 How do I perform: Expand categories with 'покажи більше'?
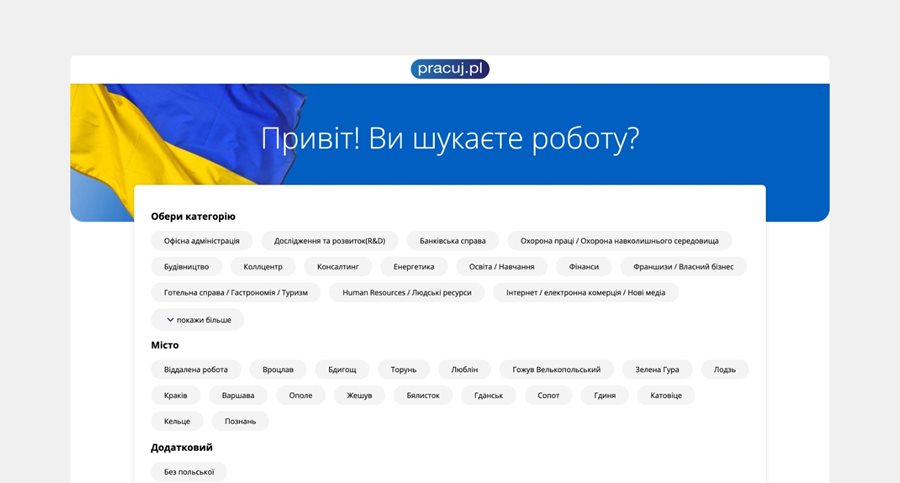tap(198, 320)
